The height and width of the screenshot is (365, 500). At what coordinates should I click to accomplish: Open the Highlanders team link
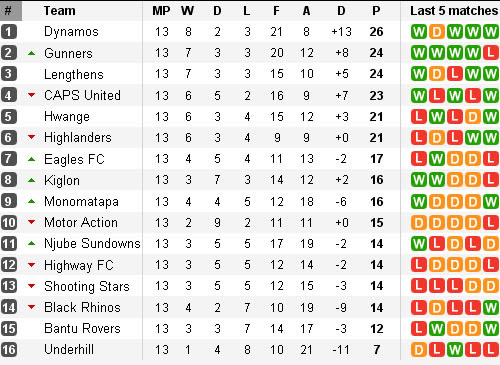[78, 138]
